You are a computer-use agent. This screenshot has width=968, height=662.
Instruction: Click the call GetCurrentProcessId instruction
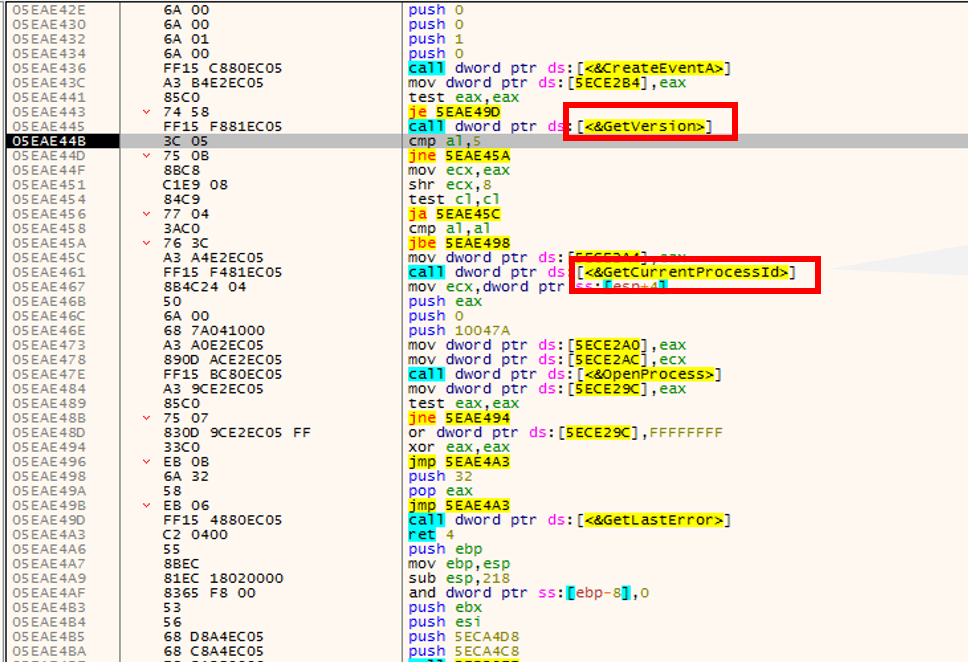tap(602, 272)
